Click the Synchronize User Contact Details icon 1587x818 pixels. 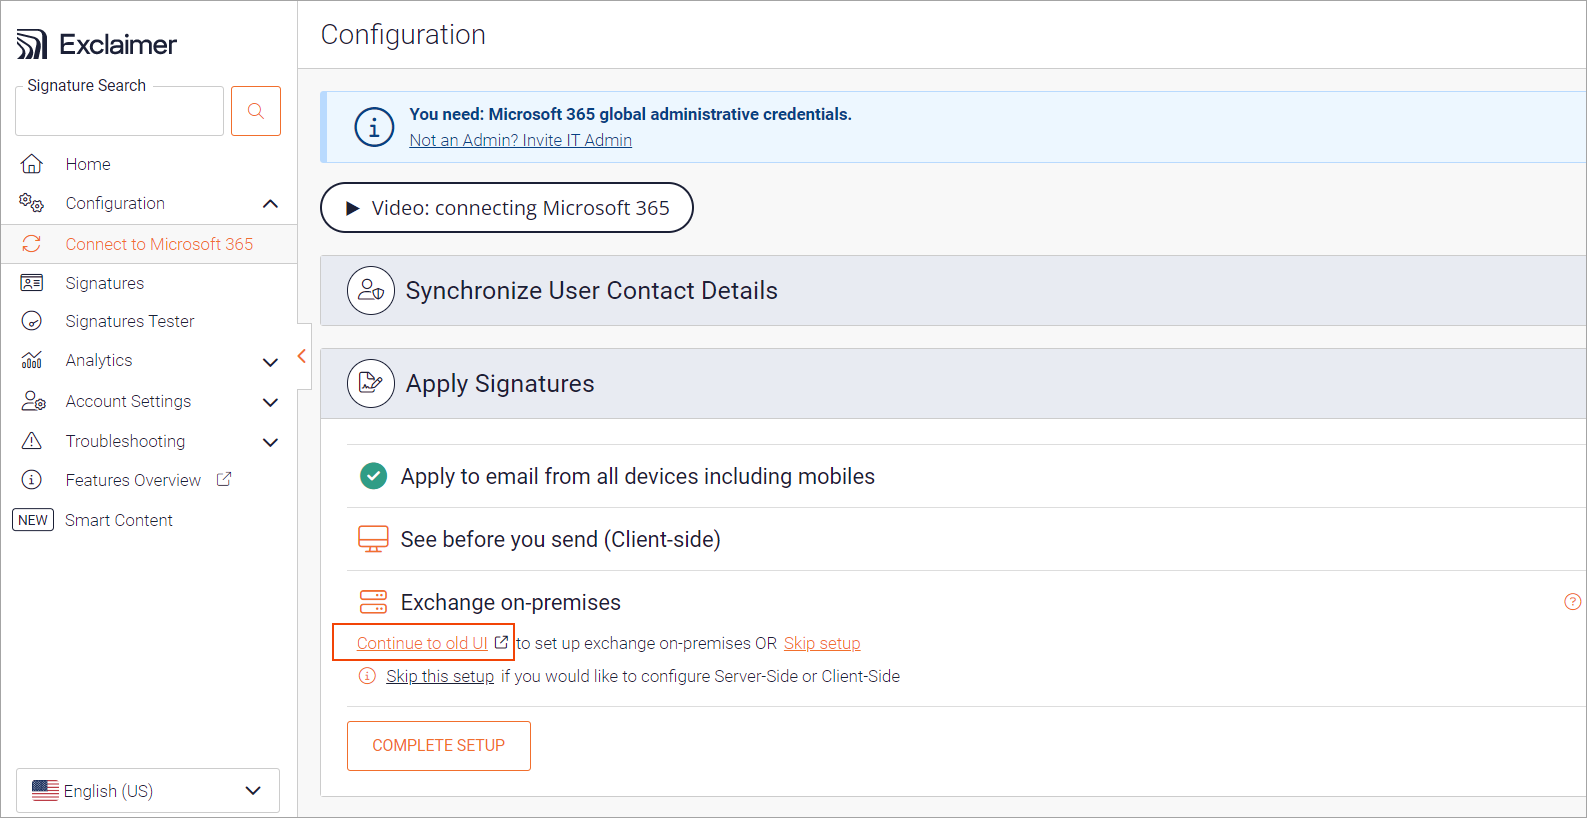(371, 291)
